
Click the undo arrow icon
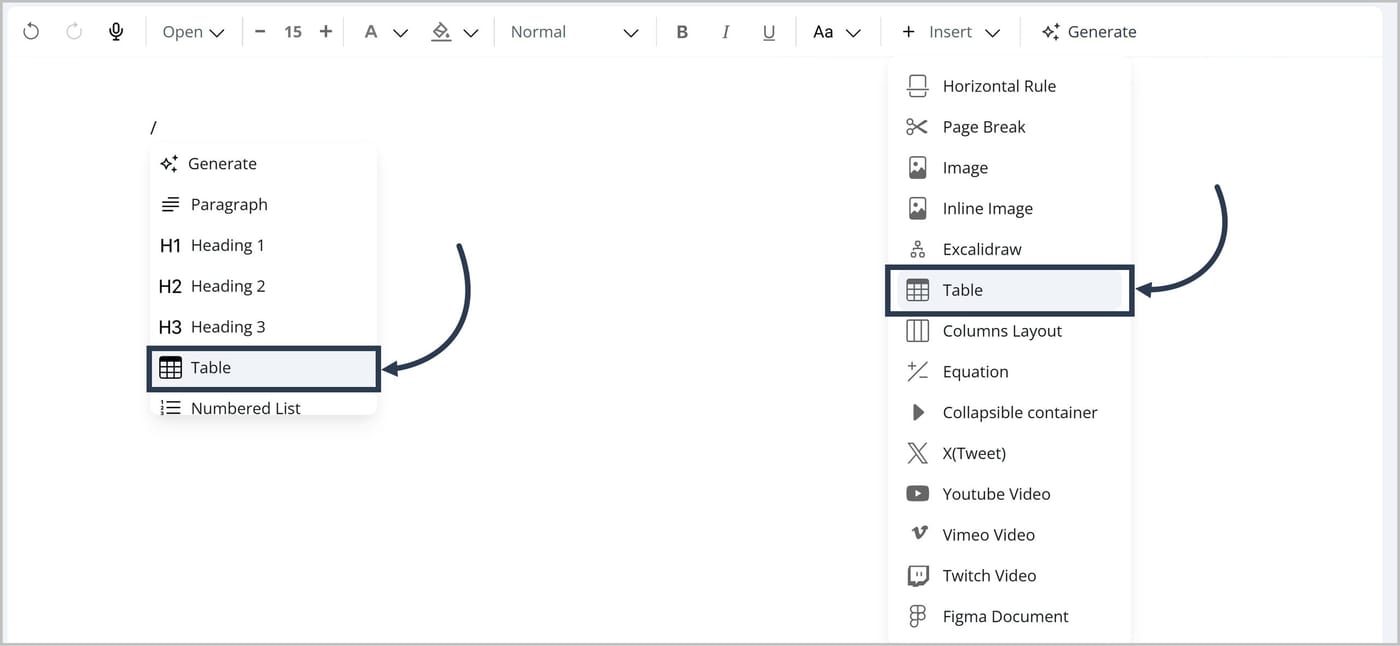tap(31, 32)
